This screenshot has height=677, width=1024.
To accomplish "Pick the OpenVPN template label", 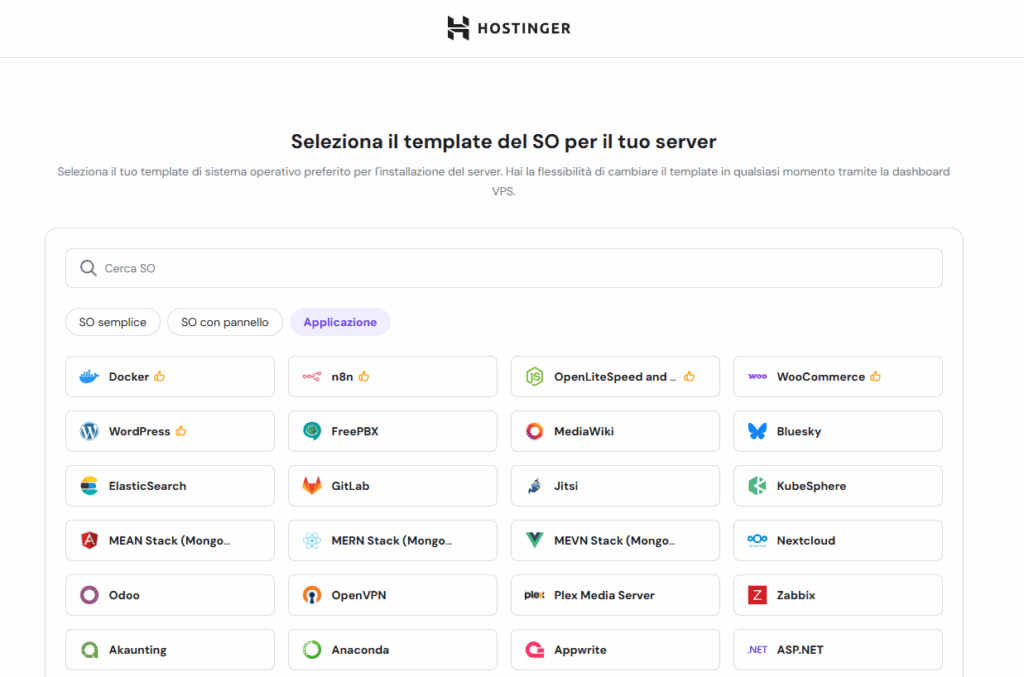I will [x=359, y=595].
